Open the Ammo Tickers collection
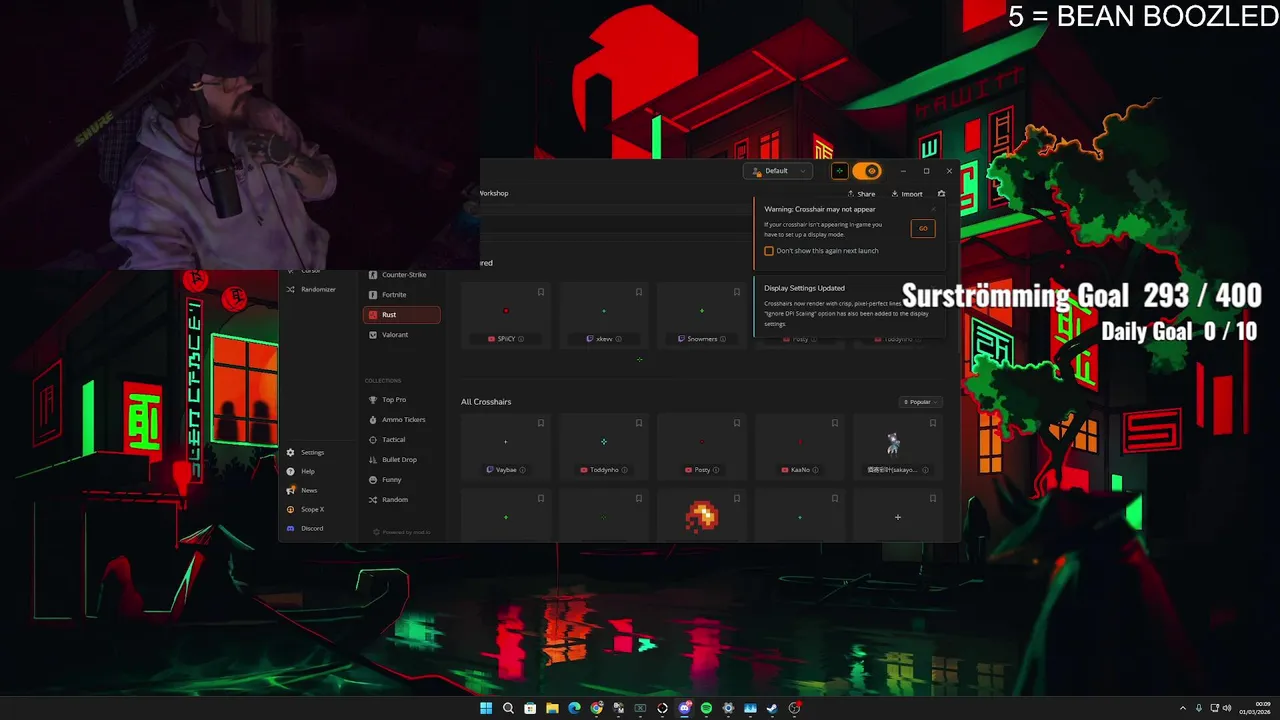 click(x=401, y=420)
